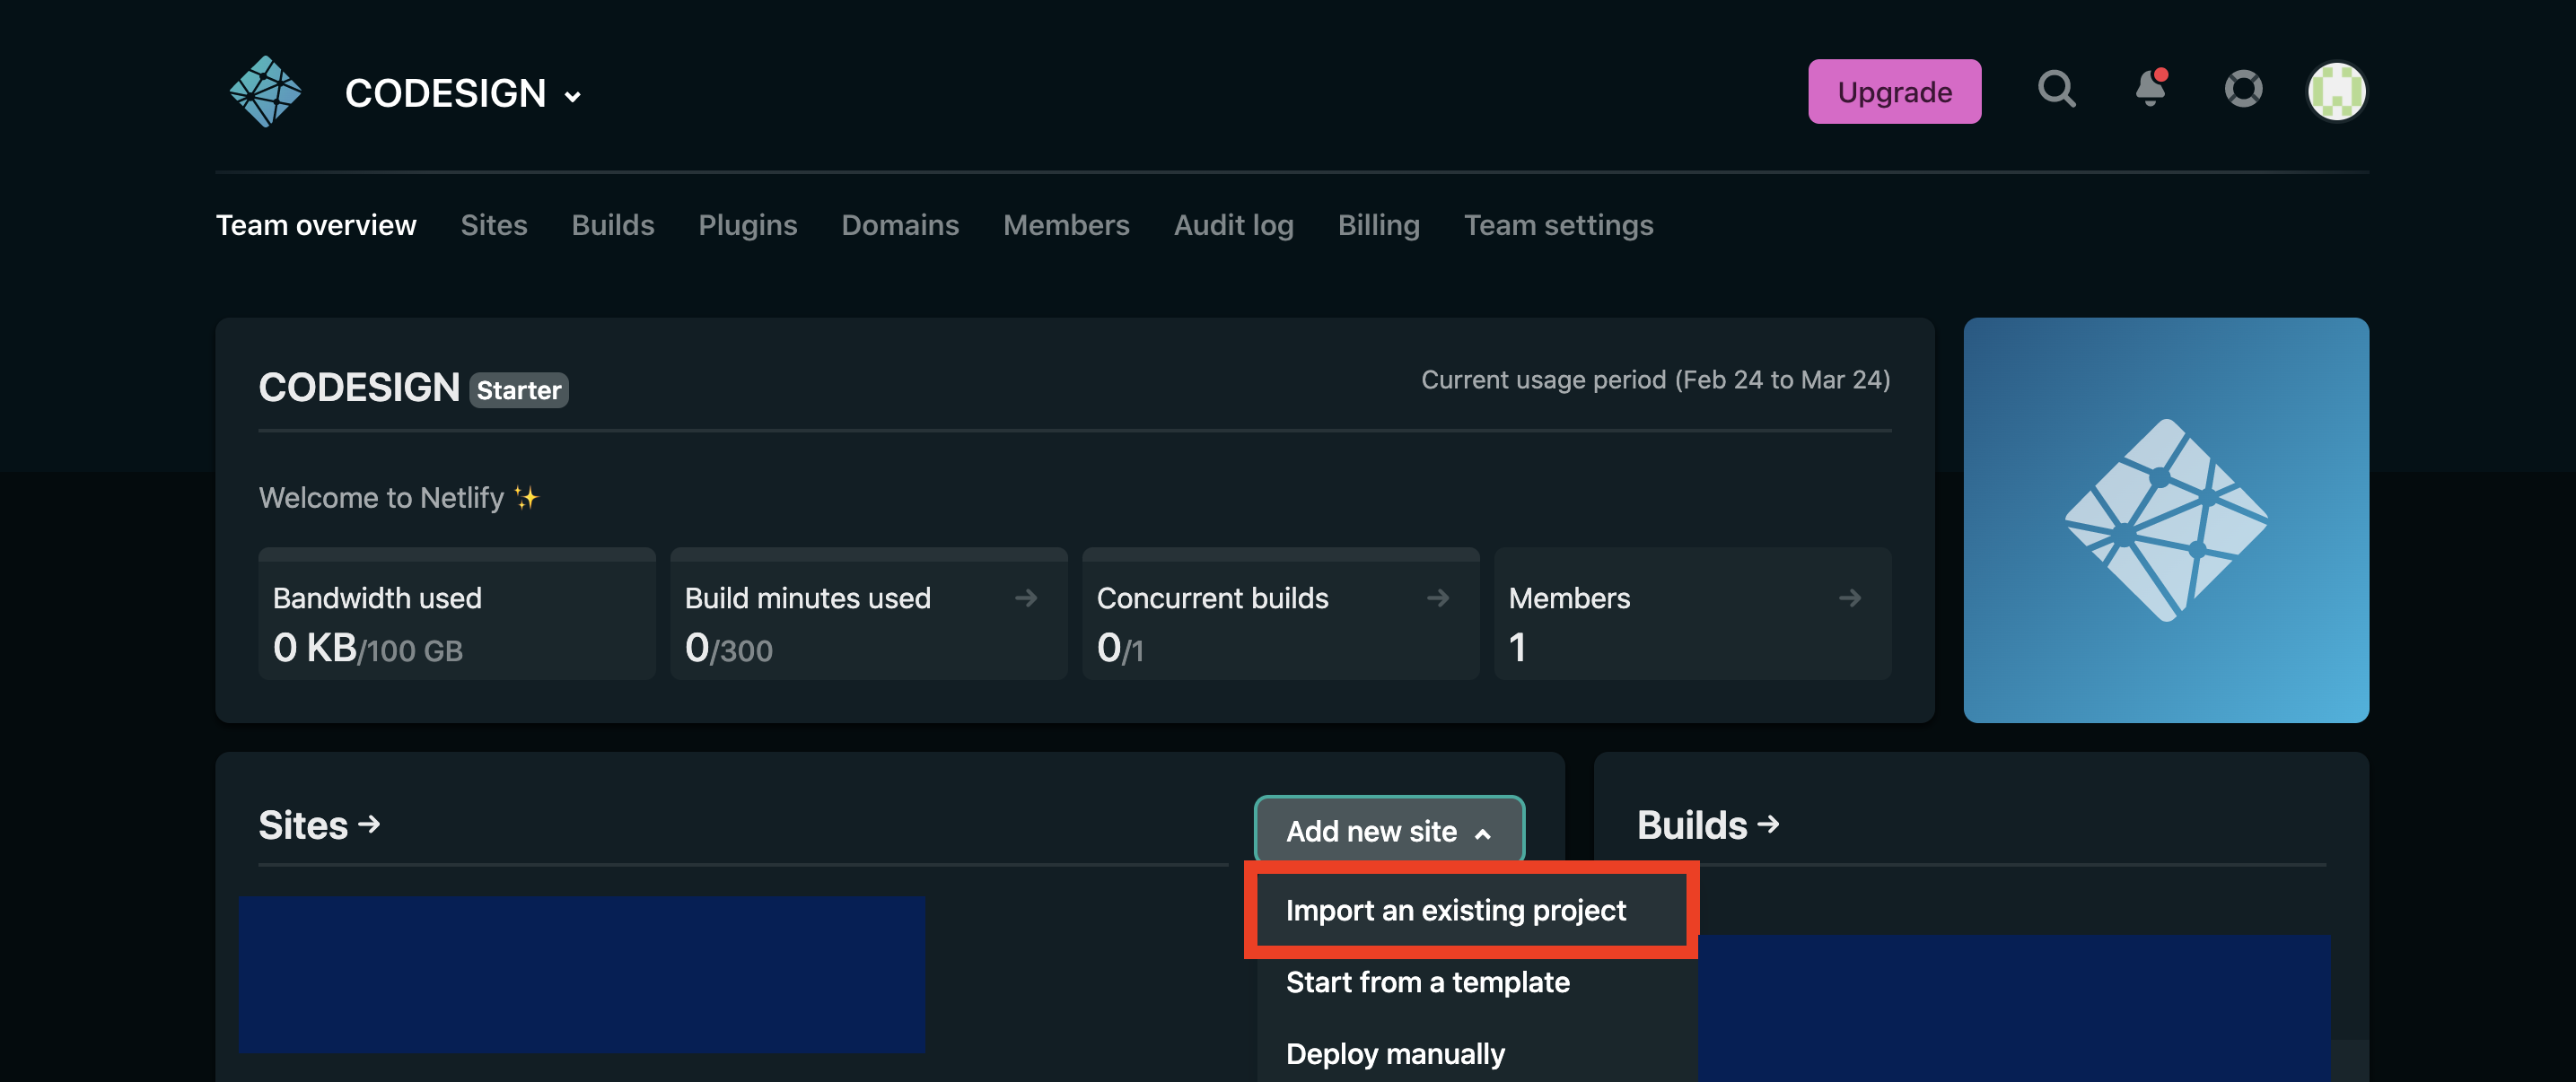Viewport: 2576px width, 1082px height.
Task: Open notifications bell icon
Action: (x=2149, y=90)
